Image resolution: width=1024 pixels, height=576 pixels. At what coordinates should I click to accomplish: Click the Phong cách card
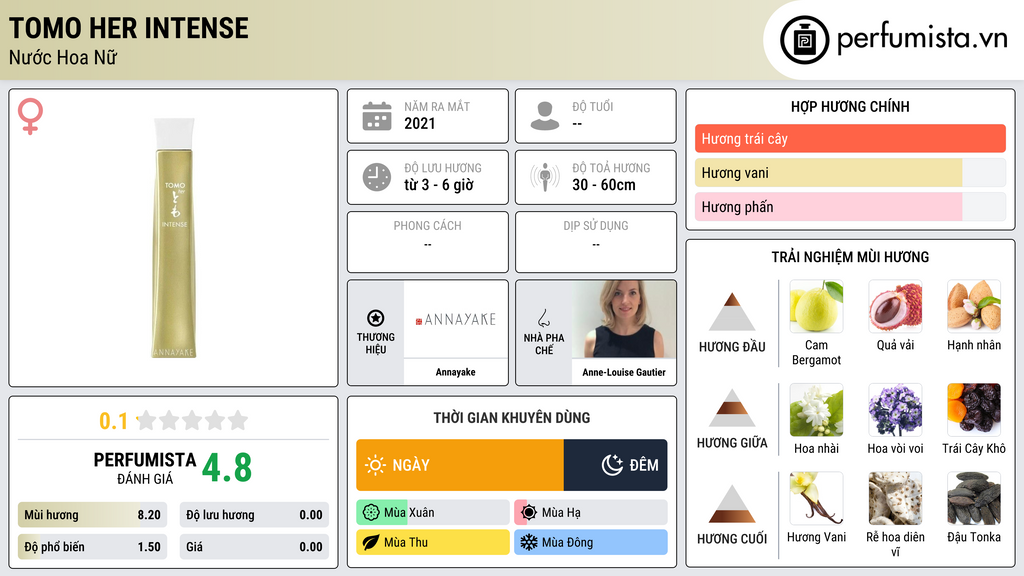coord(428,242)
